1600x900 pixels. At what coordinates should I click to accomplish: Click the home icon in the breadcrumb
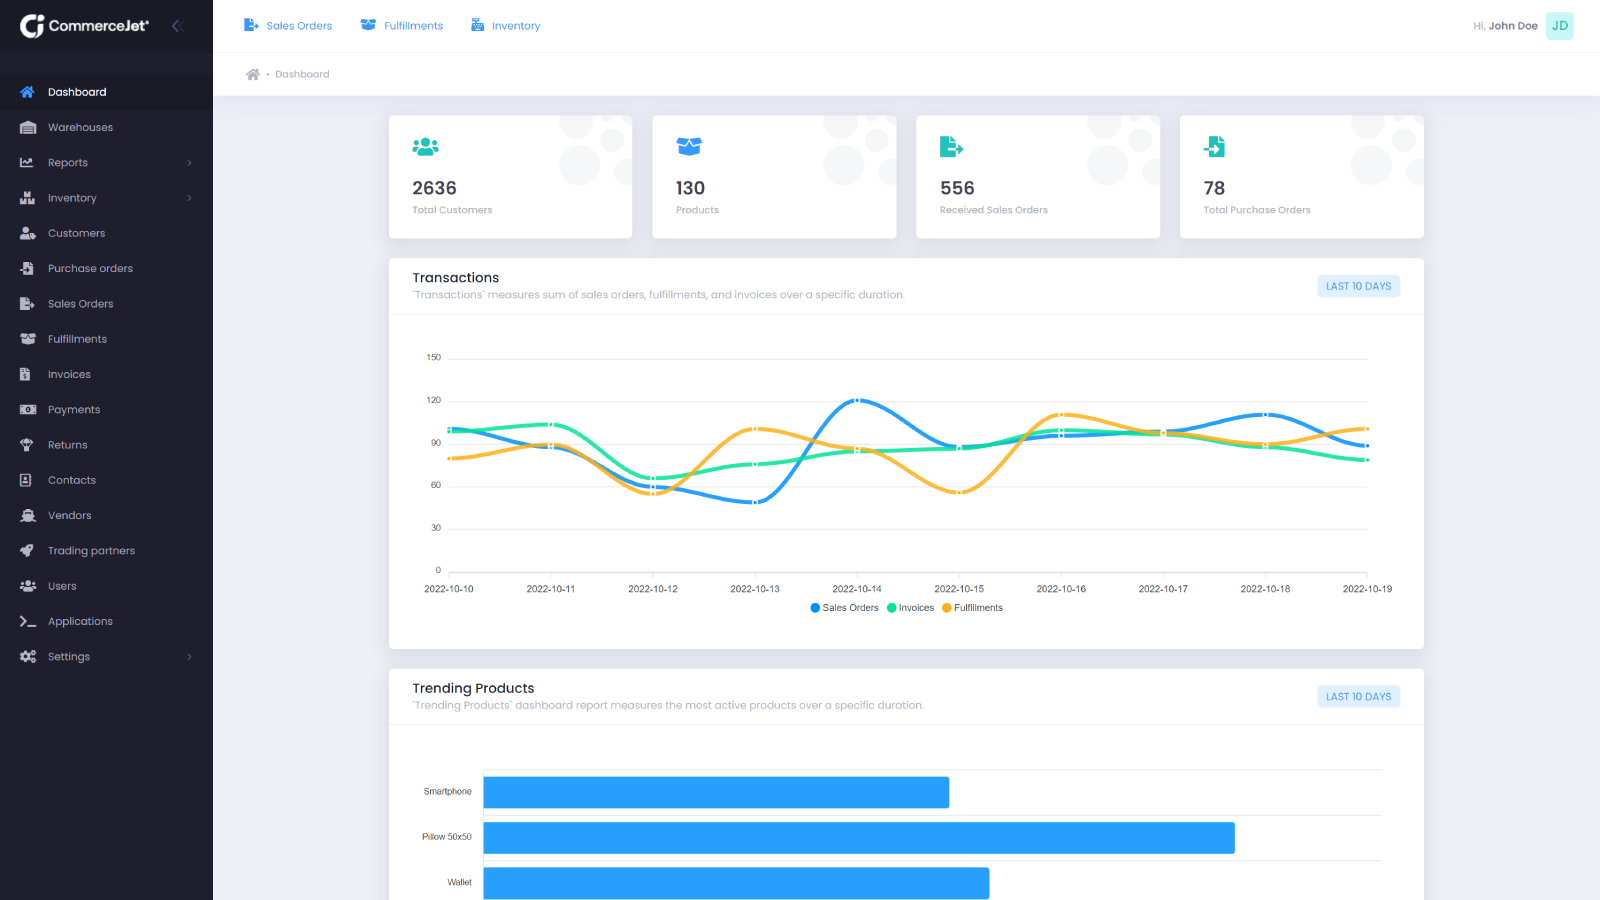click(x=253, y=73)
